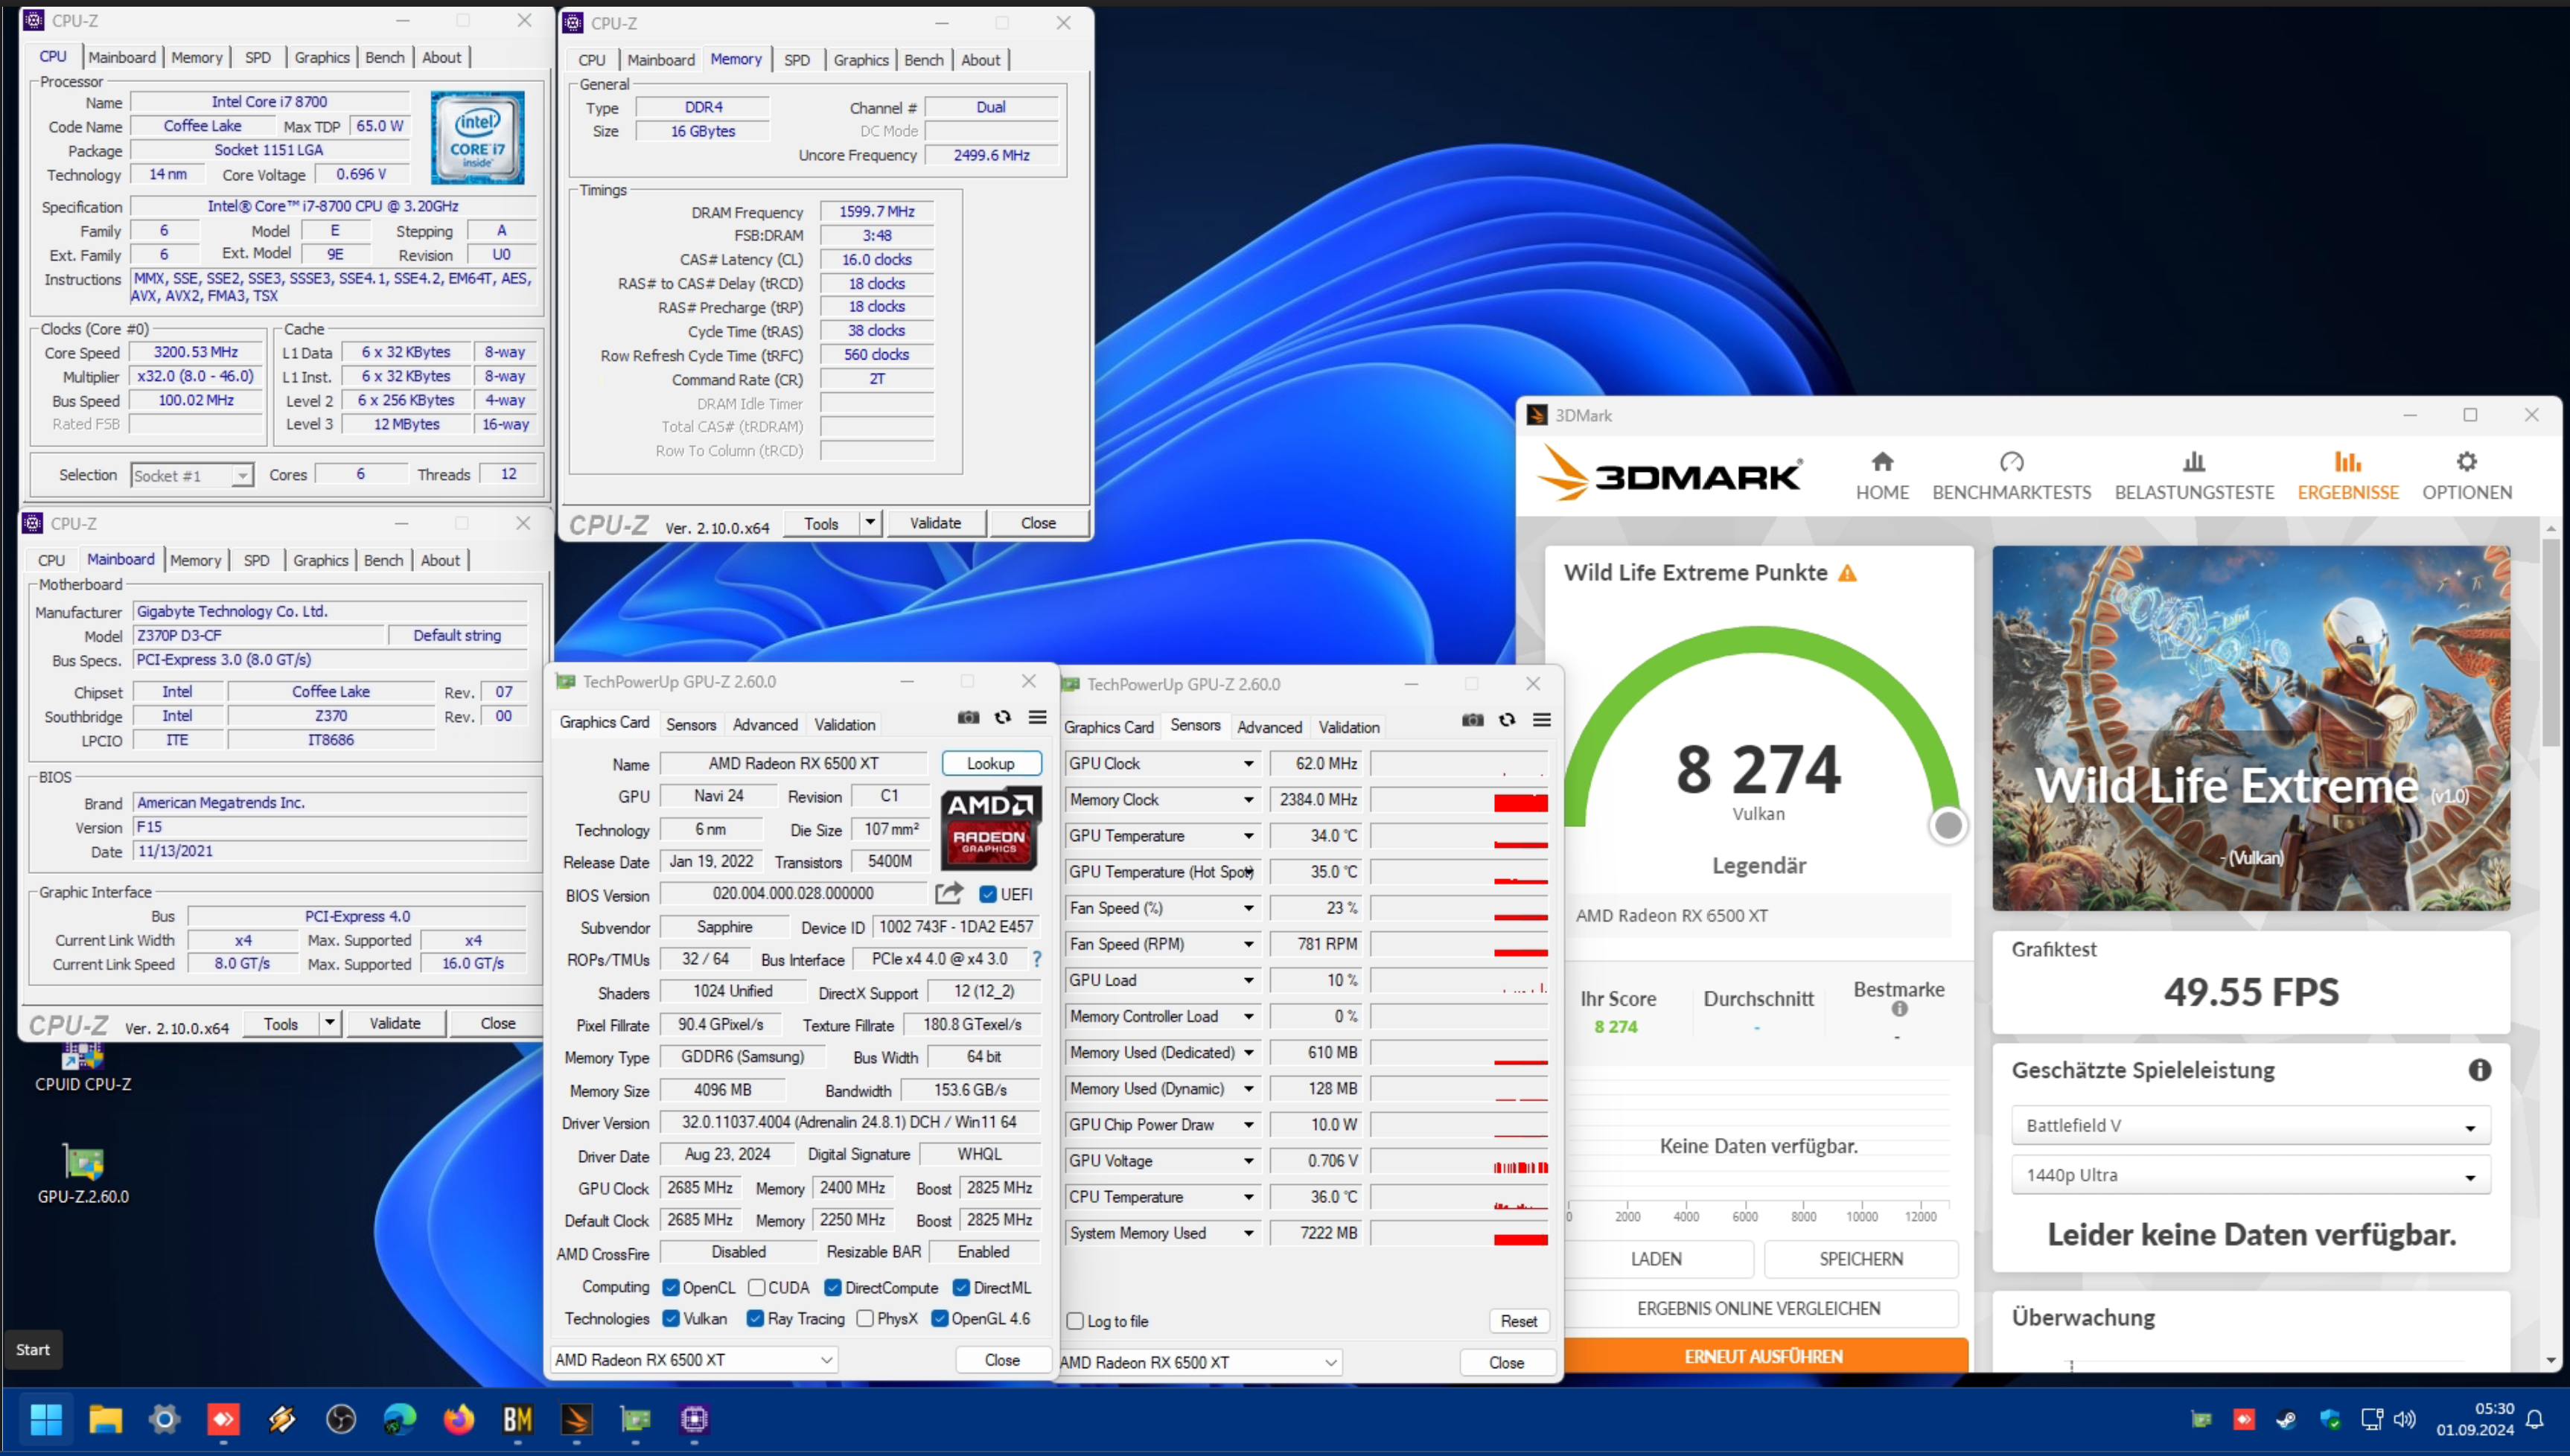Expand the GPU Clock sensor dropdown
2570x1456 pixels.
1249,764
